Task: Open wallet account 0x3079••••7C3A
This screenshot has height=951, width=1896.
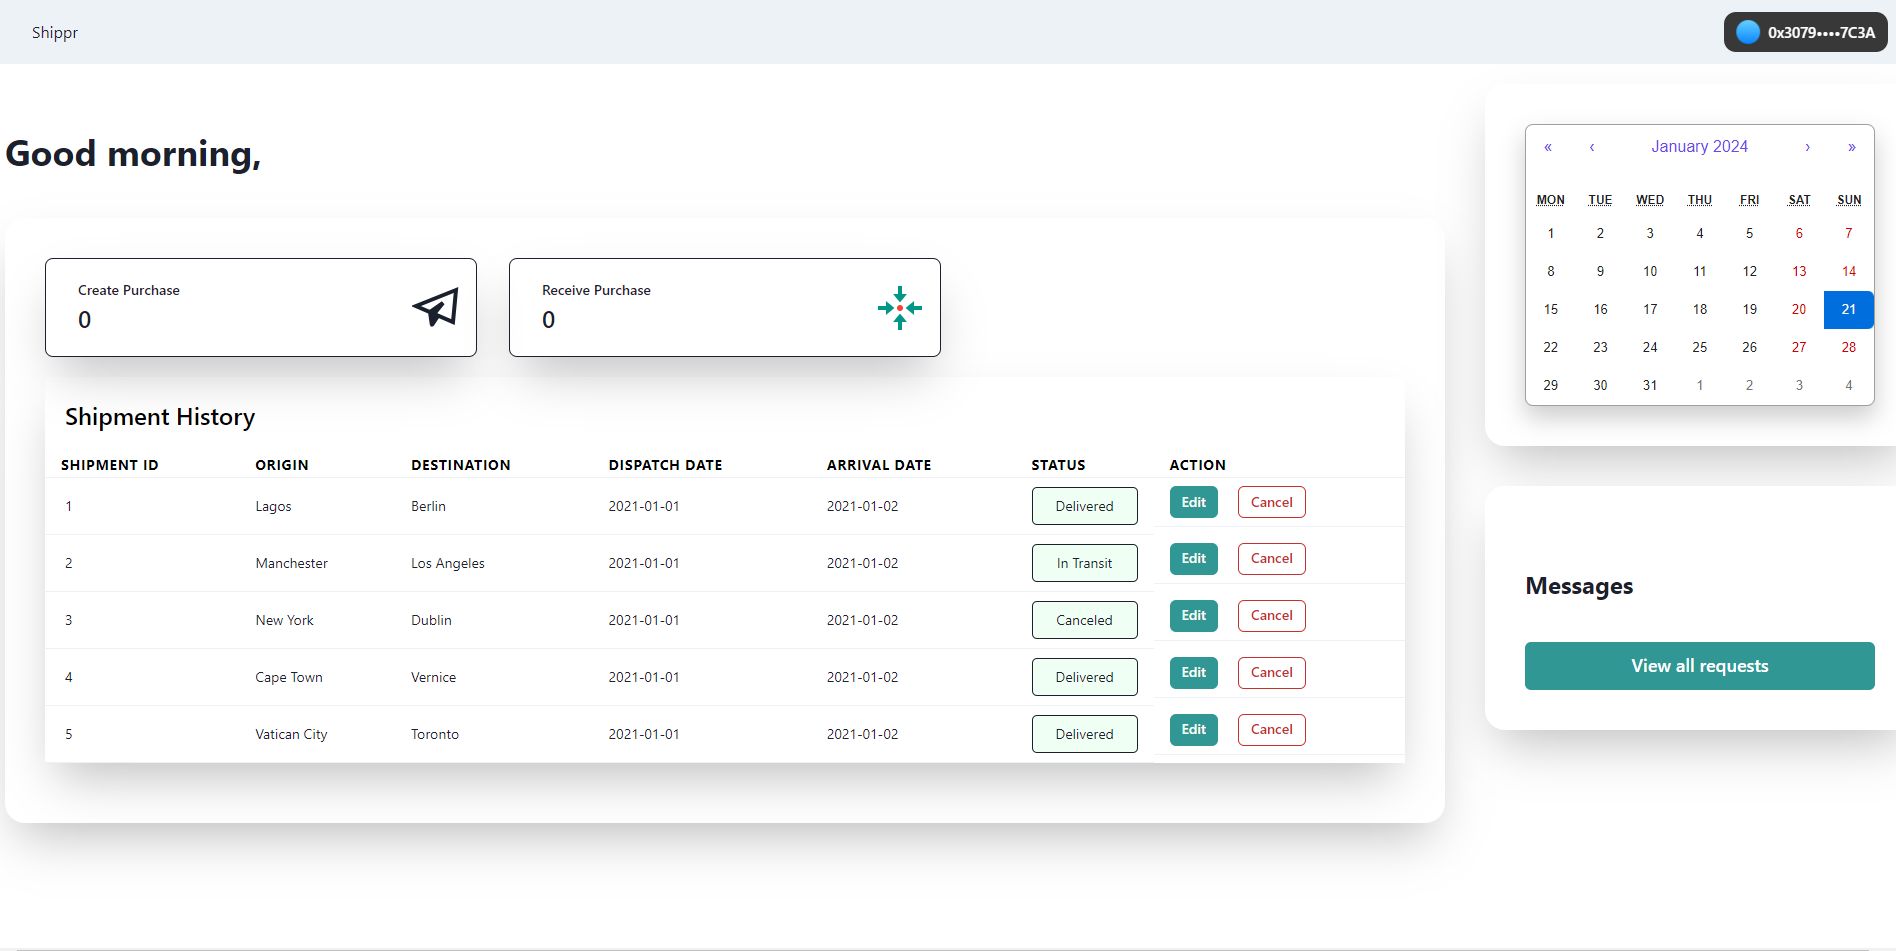Action: 1805,32
